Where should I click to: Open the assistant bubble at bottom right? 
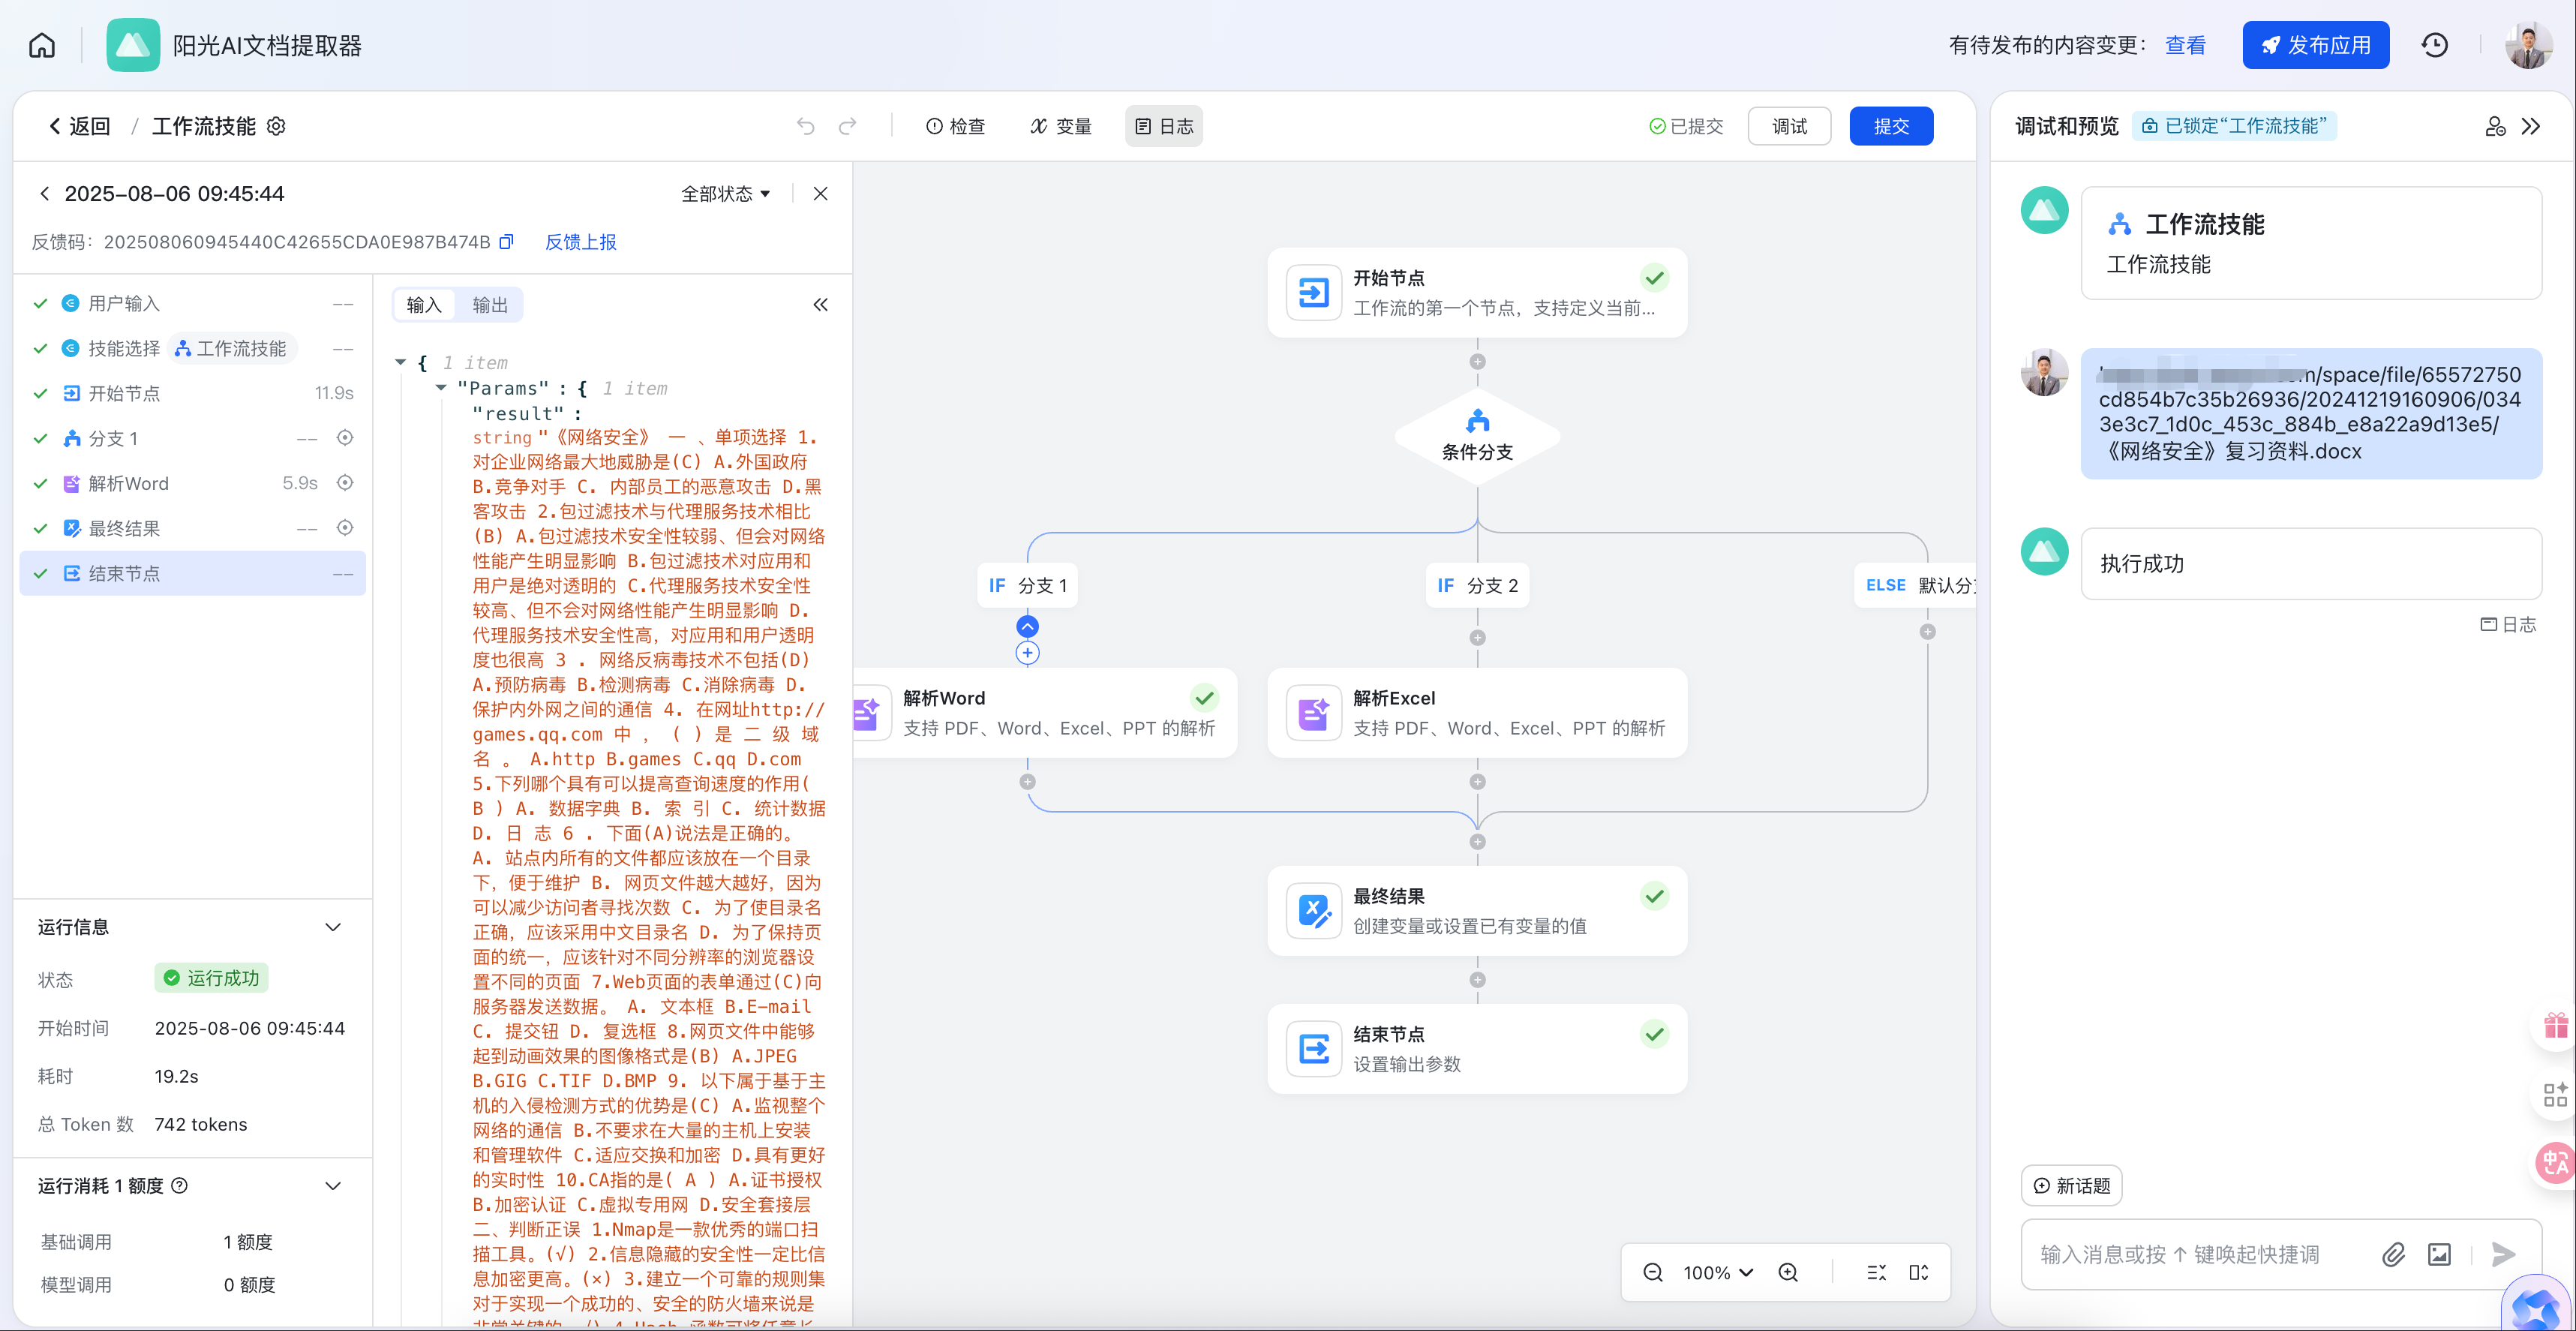[x=2538, y=1305]
